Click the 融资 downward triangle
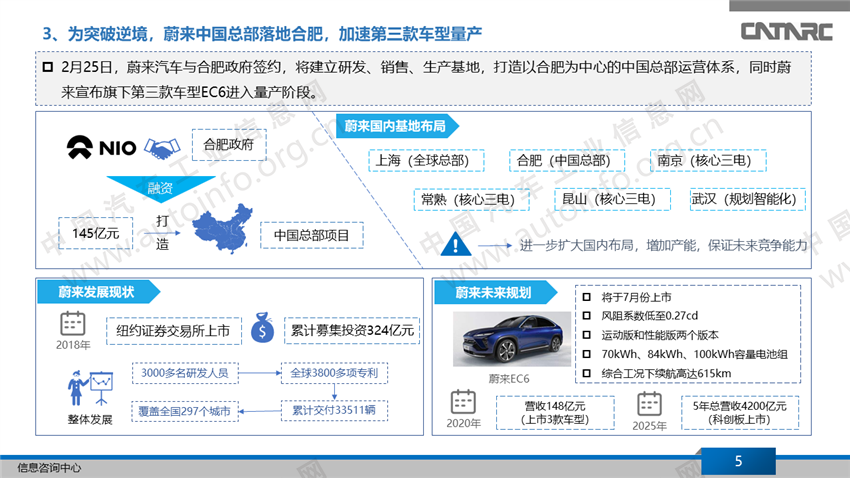The height and width of the screenshot is (478, 850). click(x=160, y=189)
